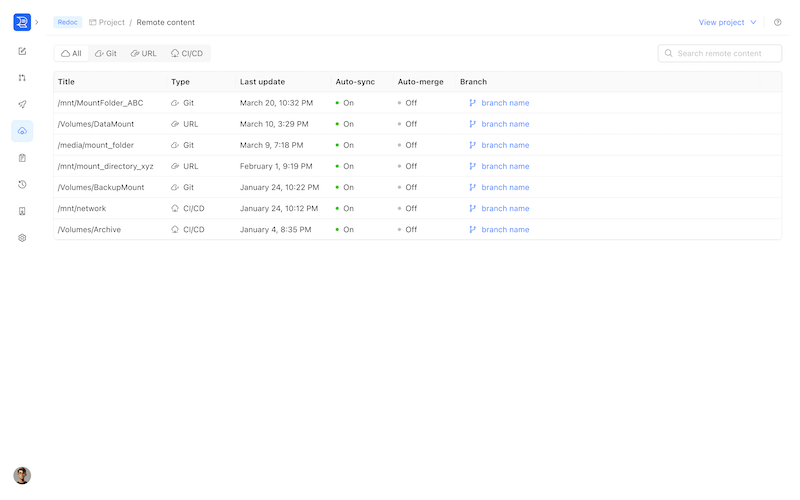Click the CI/CD type icon for /mnt/network
The width and height of the screenshot is (800, 500).
[175, 209]
